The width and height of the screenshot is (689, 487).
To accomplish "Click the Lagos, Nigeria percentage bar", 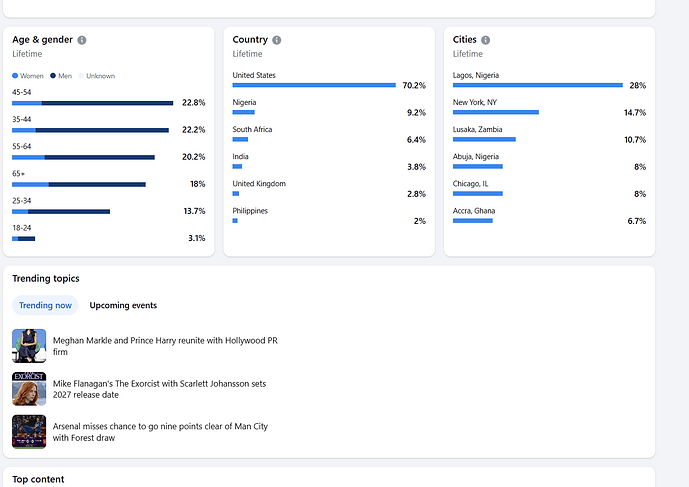I will point(537,85).
